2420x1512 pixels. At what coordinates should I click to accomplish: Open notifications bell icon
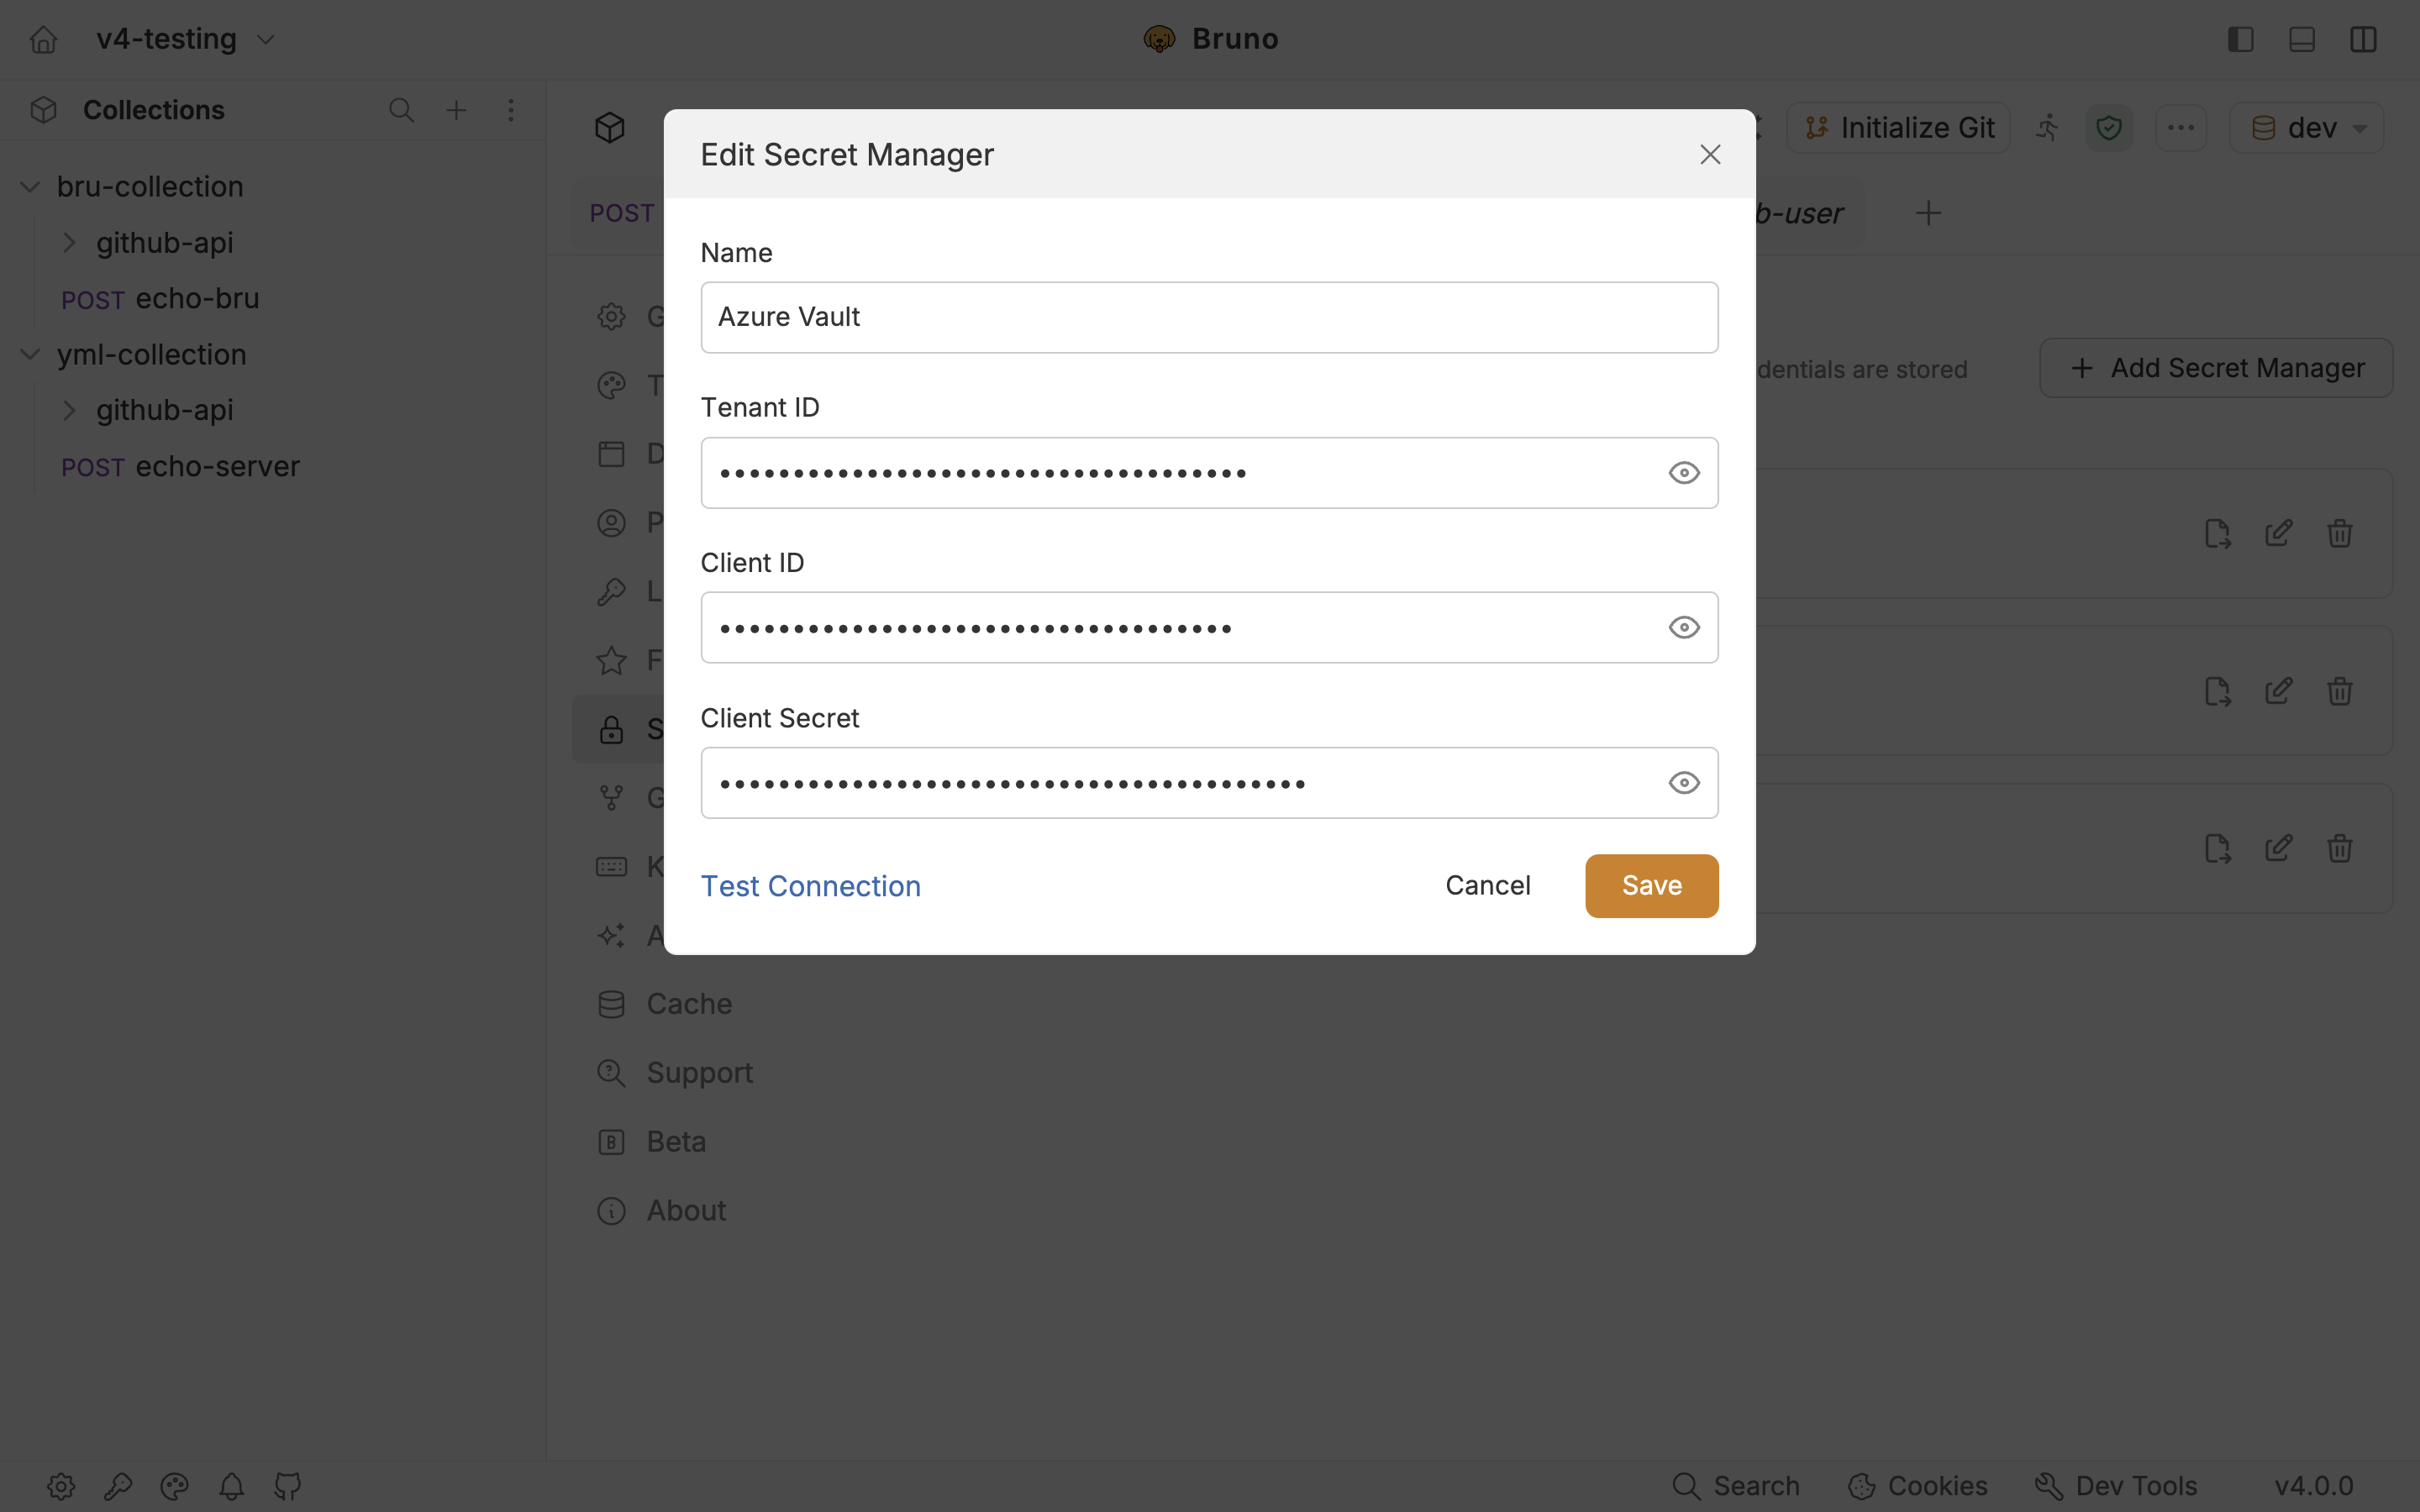[232, 1486]
